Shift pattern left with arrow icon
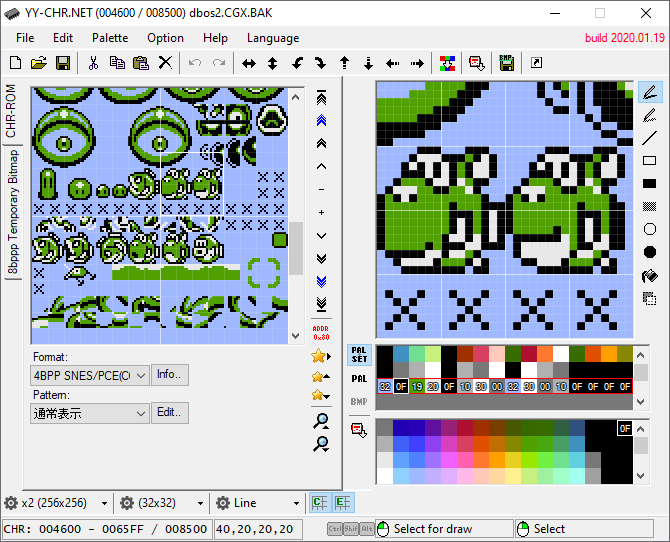 click(392, 64)
